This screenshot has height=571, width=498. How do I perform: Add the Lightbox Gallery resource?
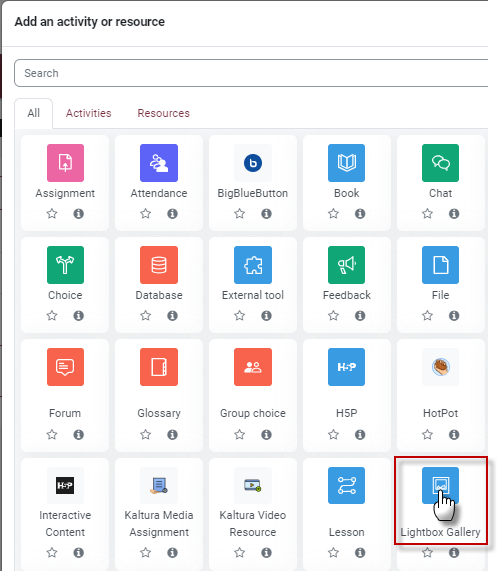click(440, 485)
